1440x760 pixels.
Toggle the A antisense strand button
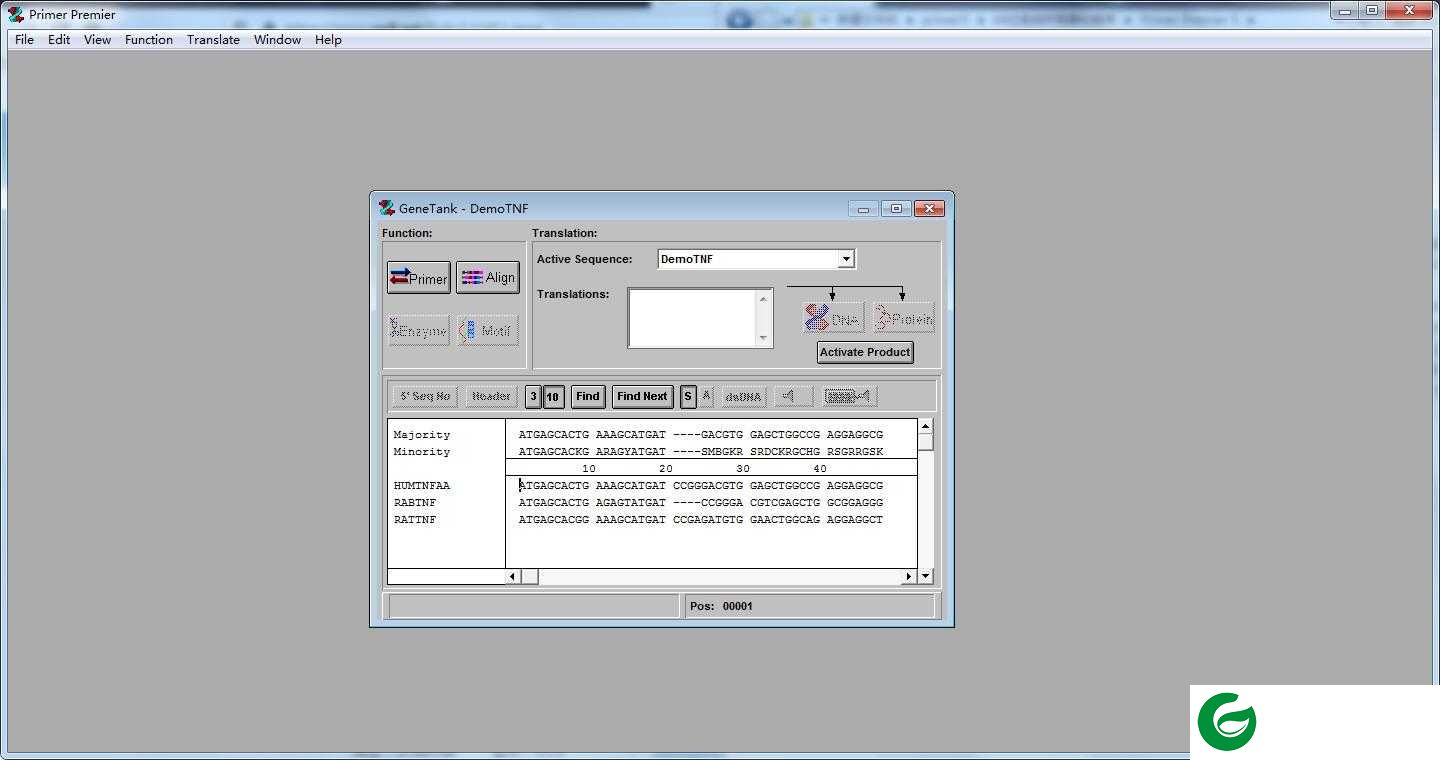point(706,396)
